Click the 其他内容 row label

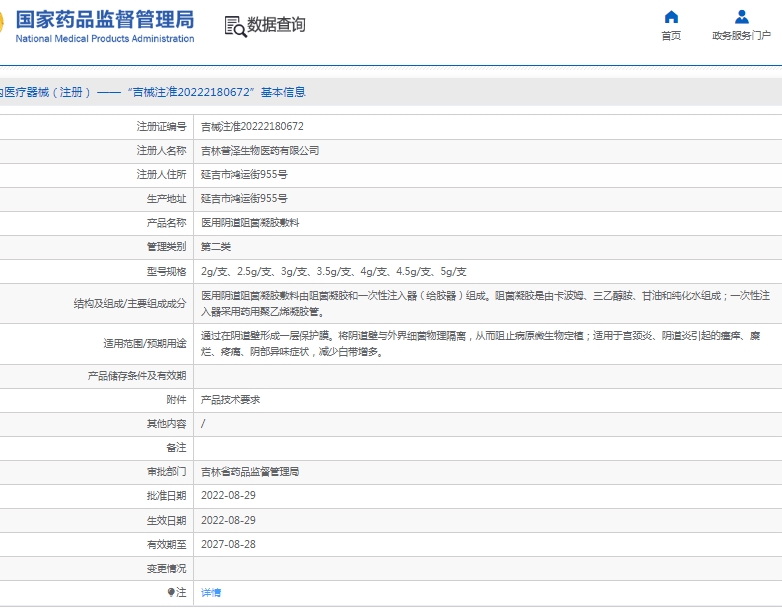coord(167,423)
